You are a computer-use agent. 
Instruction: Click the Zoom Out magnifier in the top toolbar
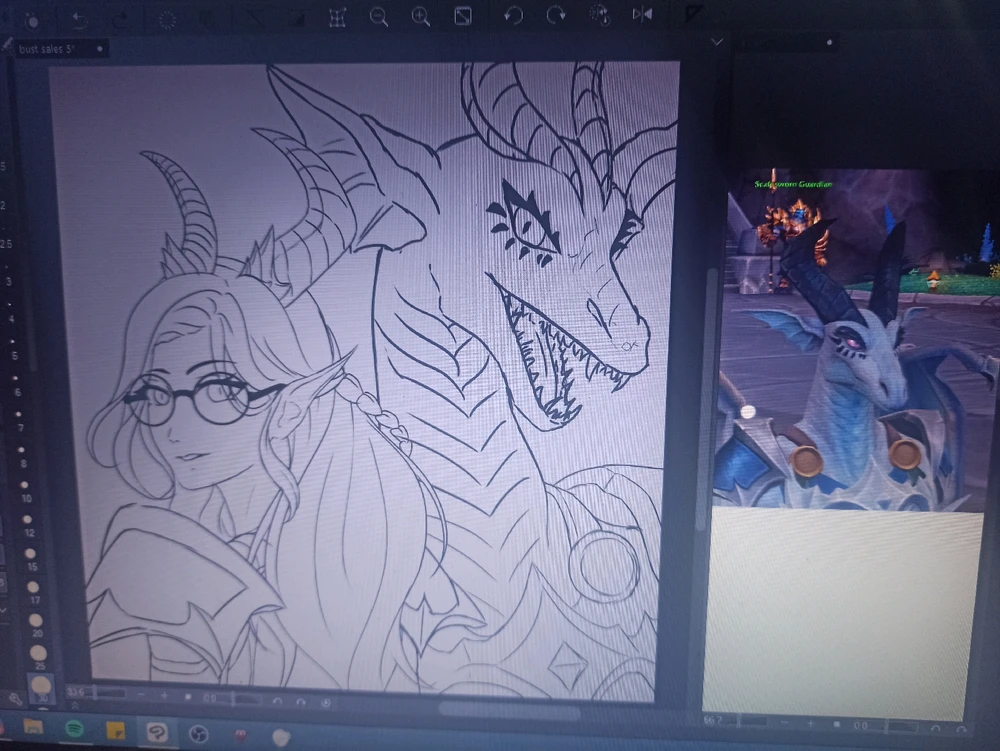click(379, 17)
